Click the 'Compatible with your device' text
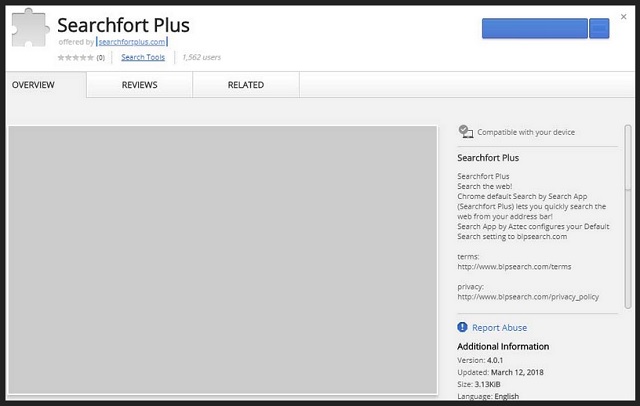 tap(526, 132)
